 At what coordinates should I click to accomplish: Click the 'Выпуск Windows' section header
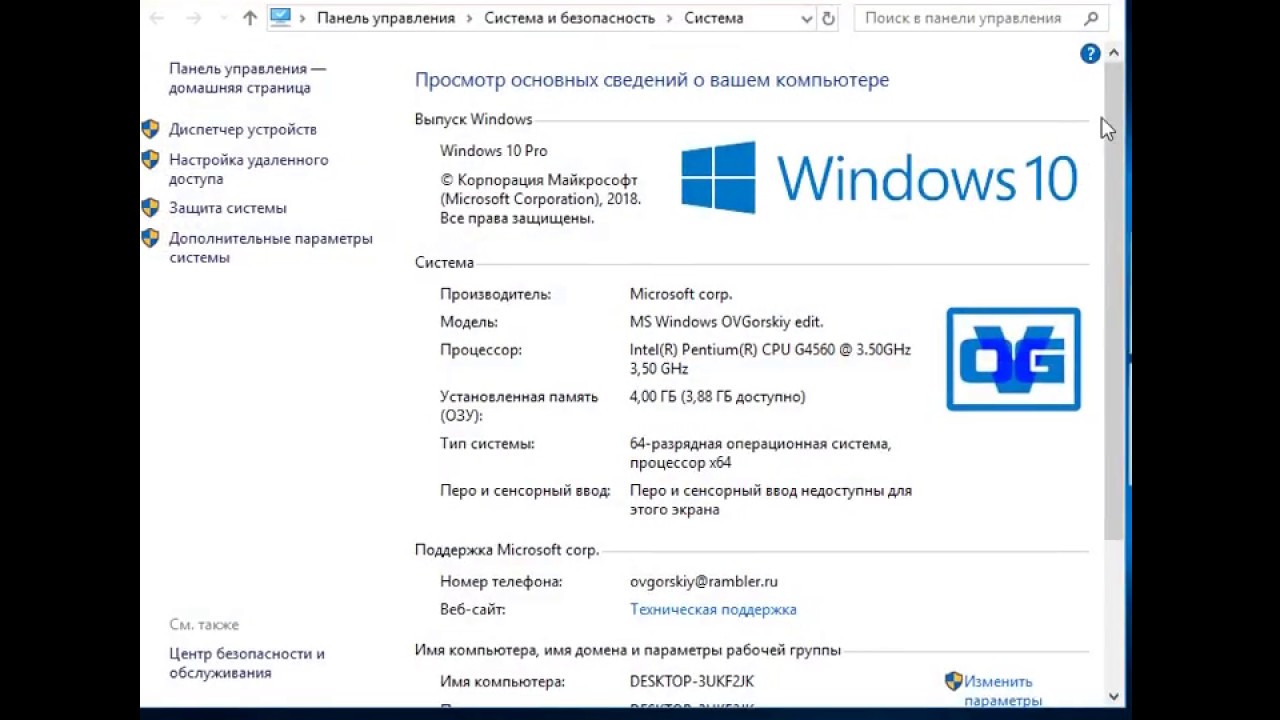[473, 119]
